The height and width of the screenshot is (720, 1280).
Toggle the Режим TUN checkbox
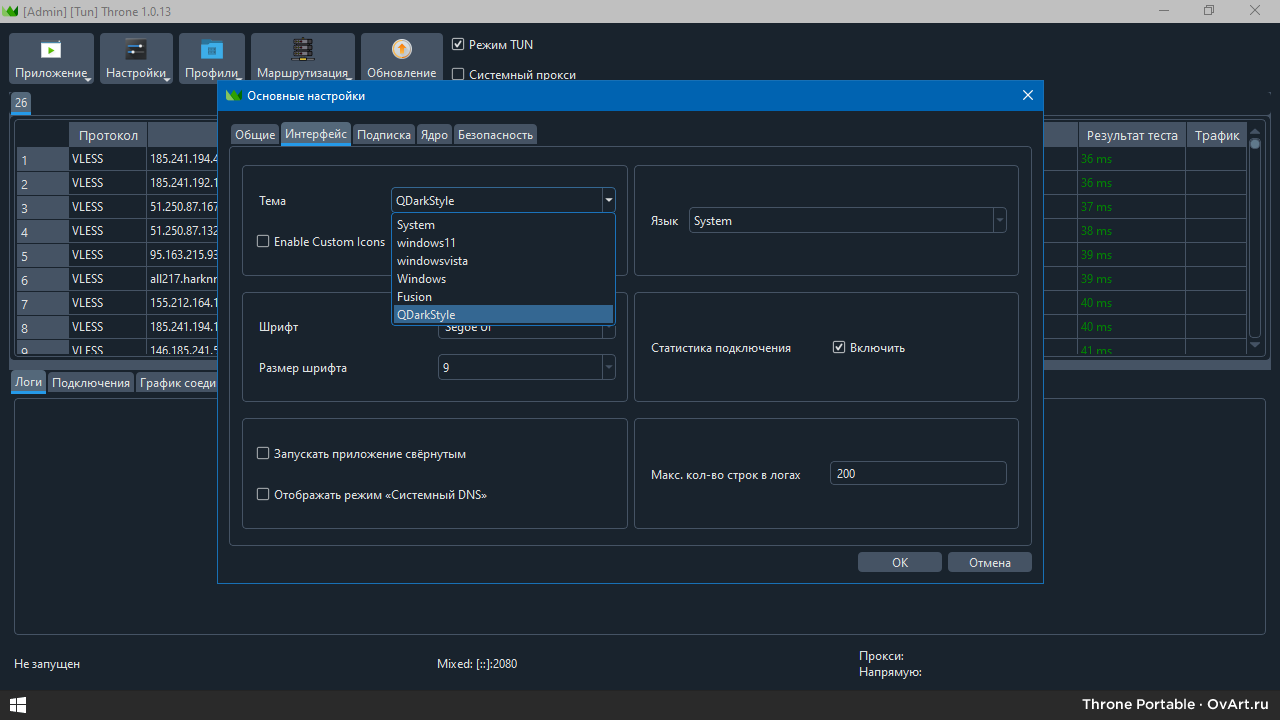(458, 45)
